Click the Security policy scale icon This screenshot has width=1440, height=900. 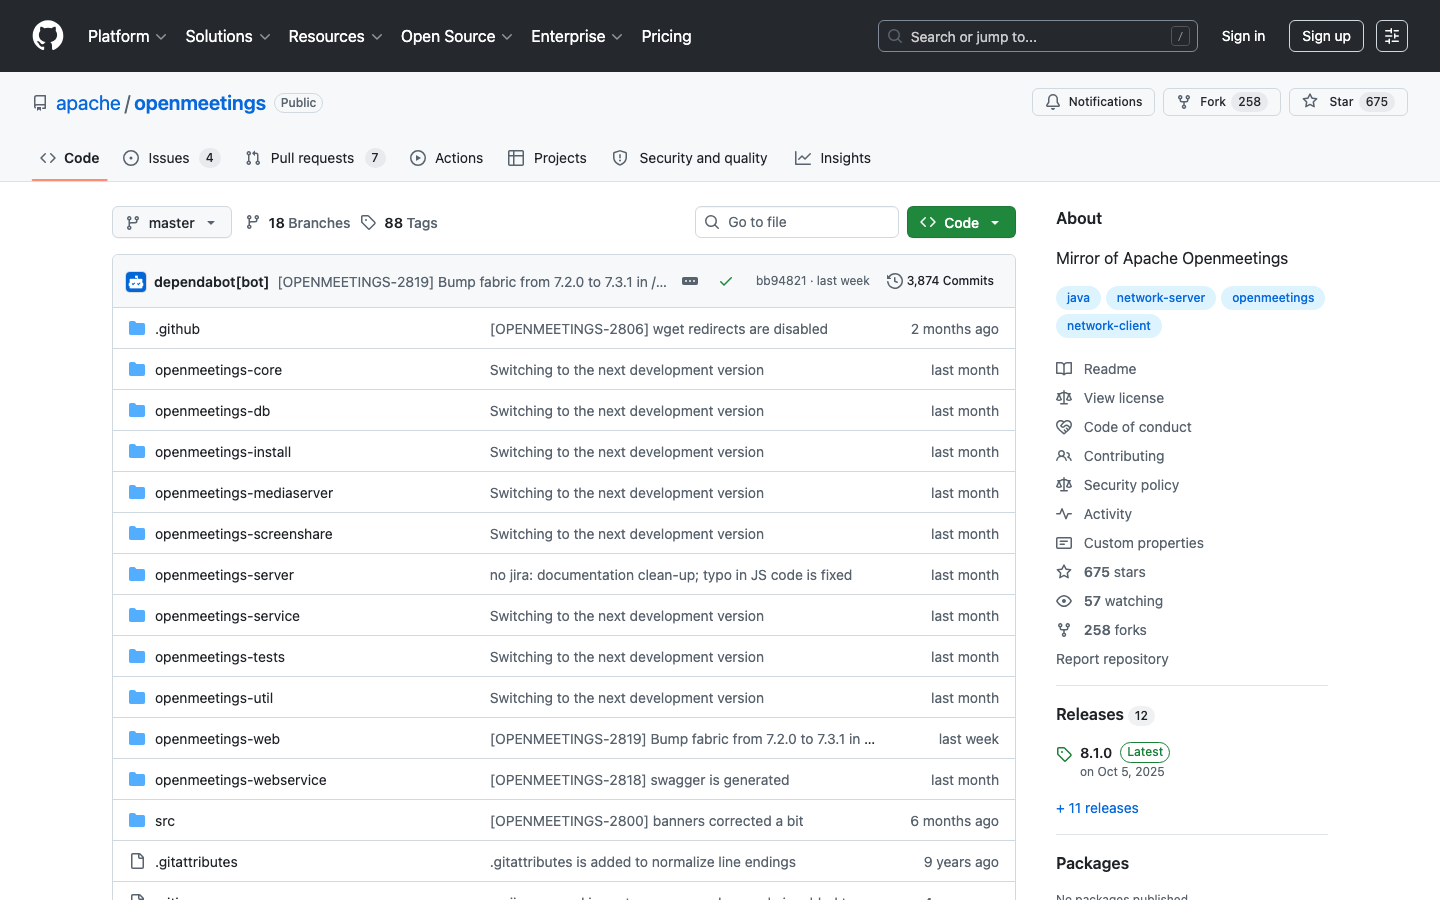point(1064,485)
